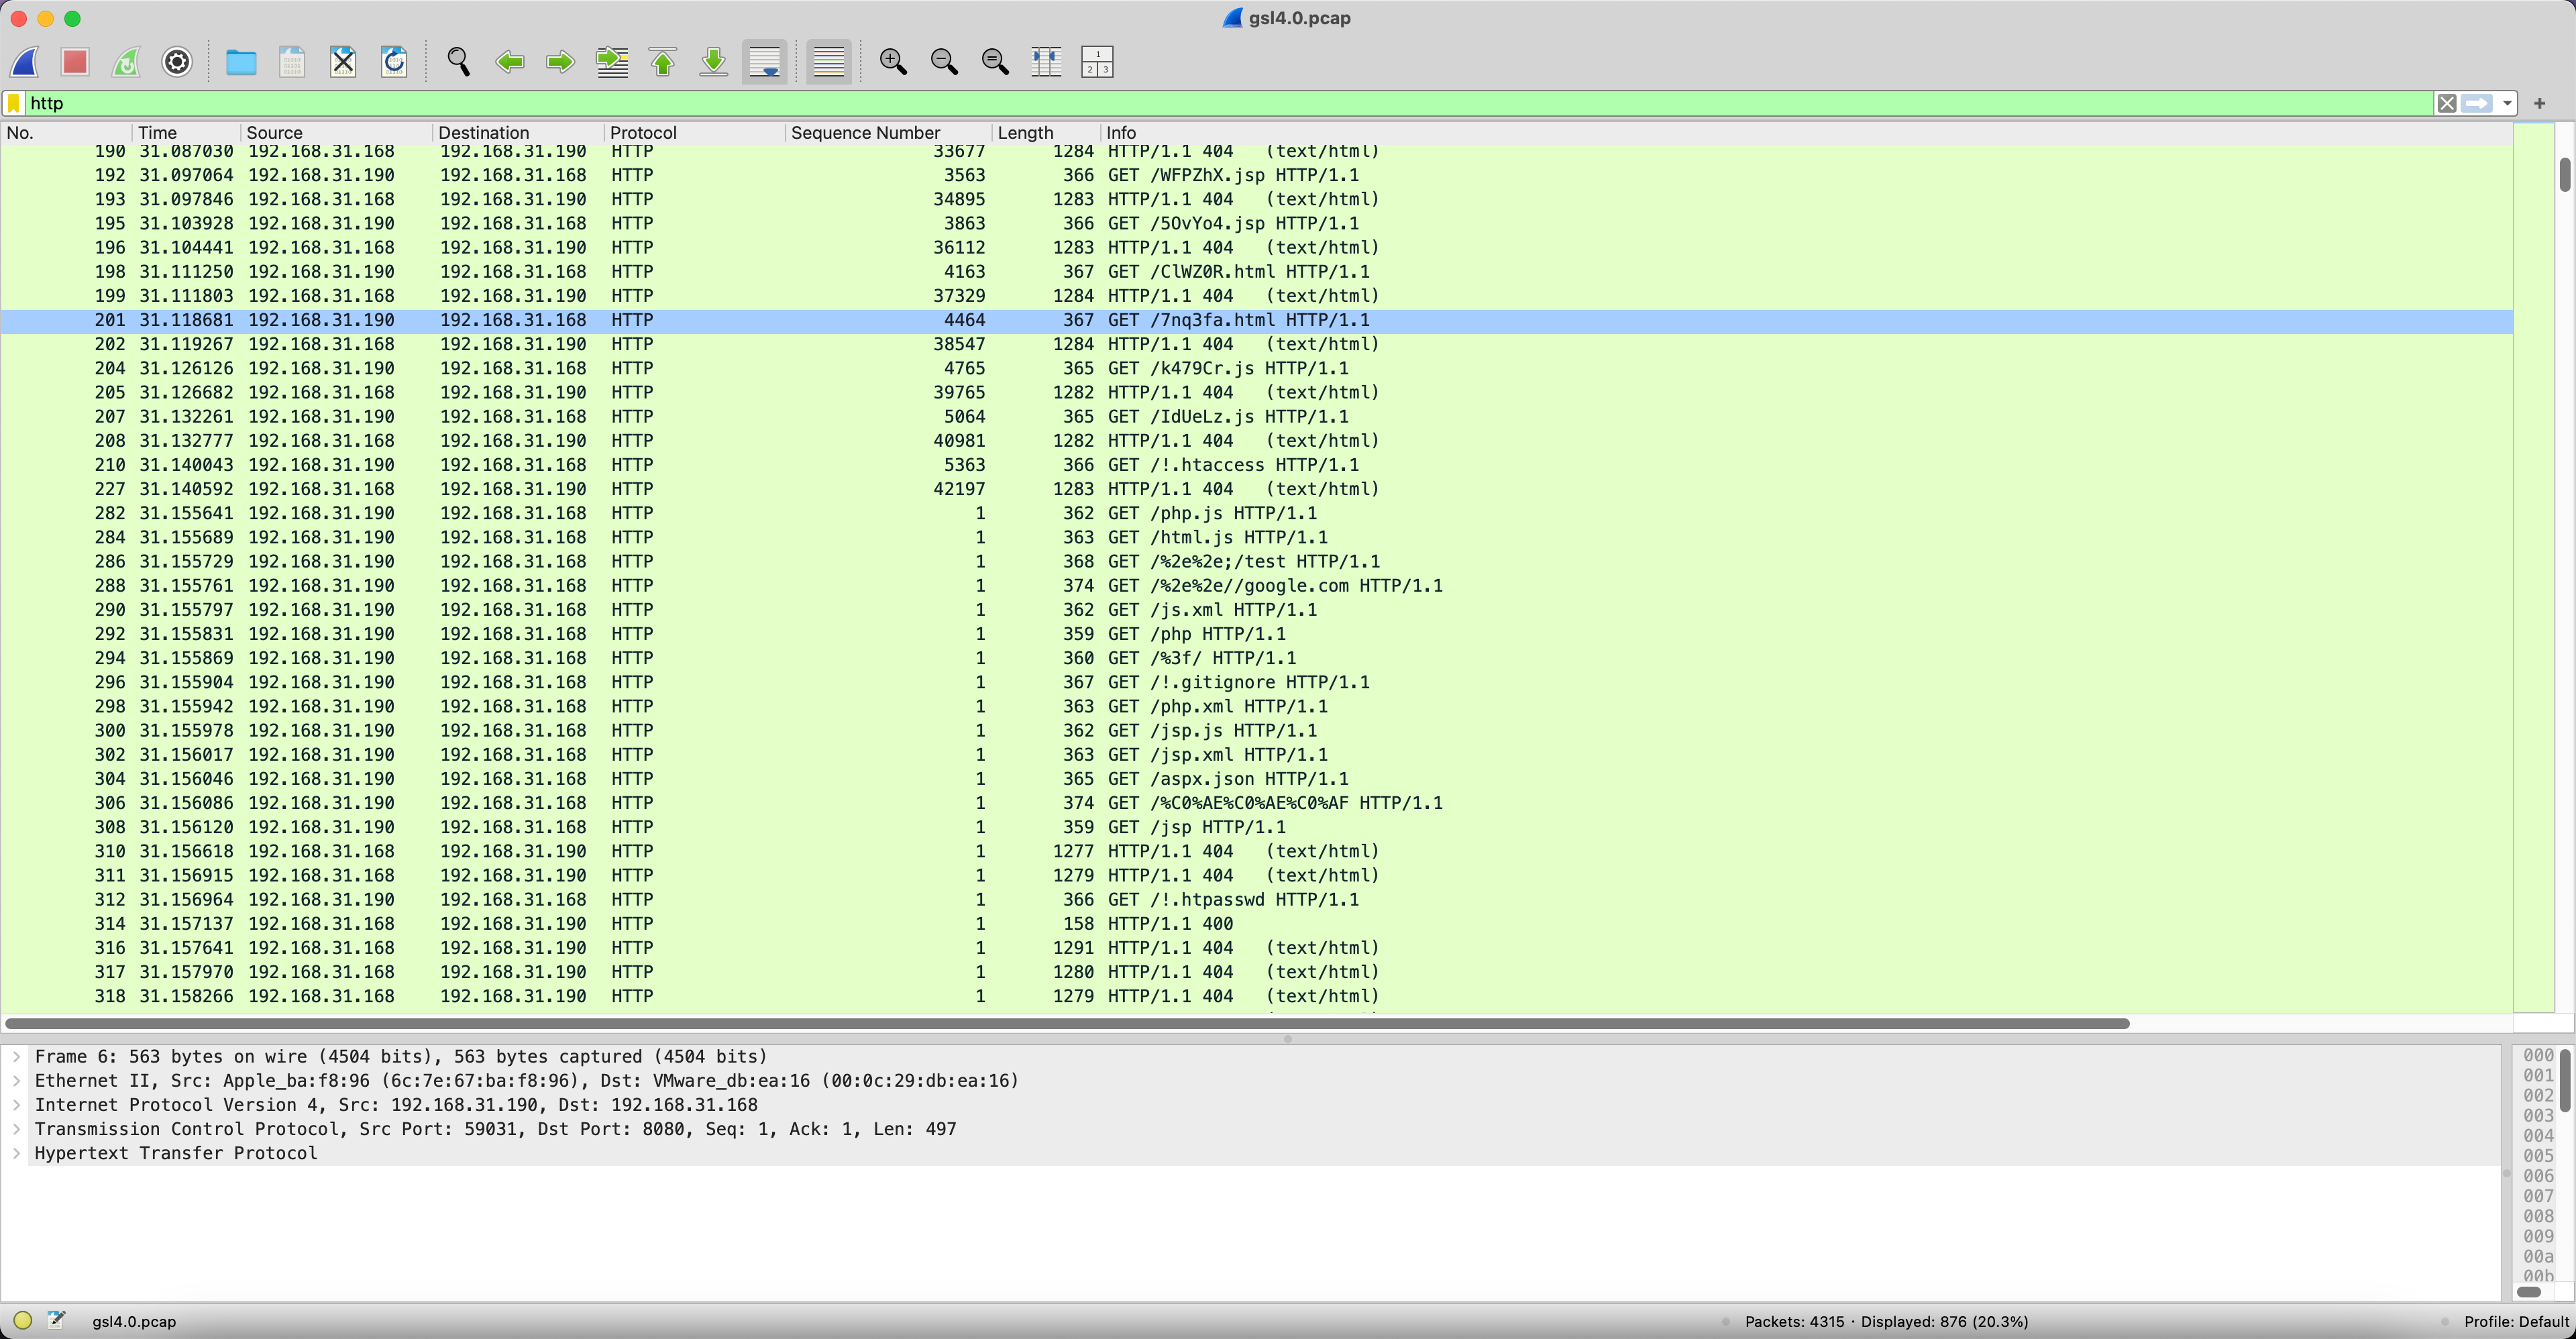
Task: Sort by the Time column header
Action: pos(186,132)
